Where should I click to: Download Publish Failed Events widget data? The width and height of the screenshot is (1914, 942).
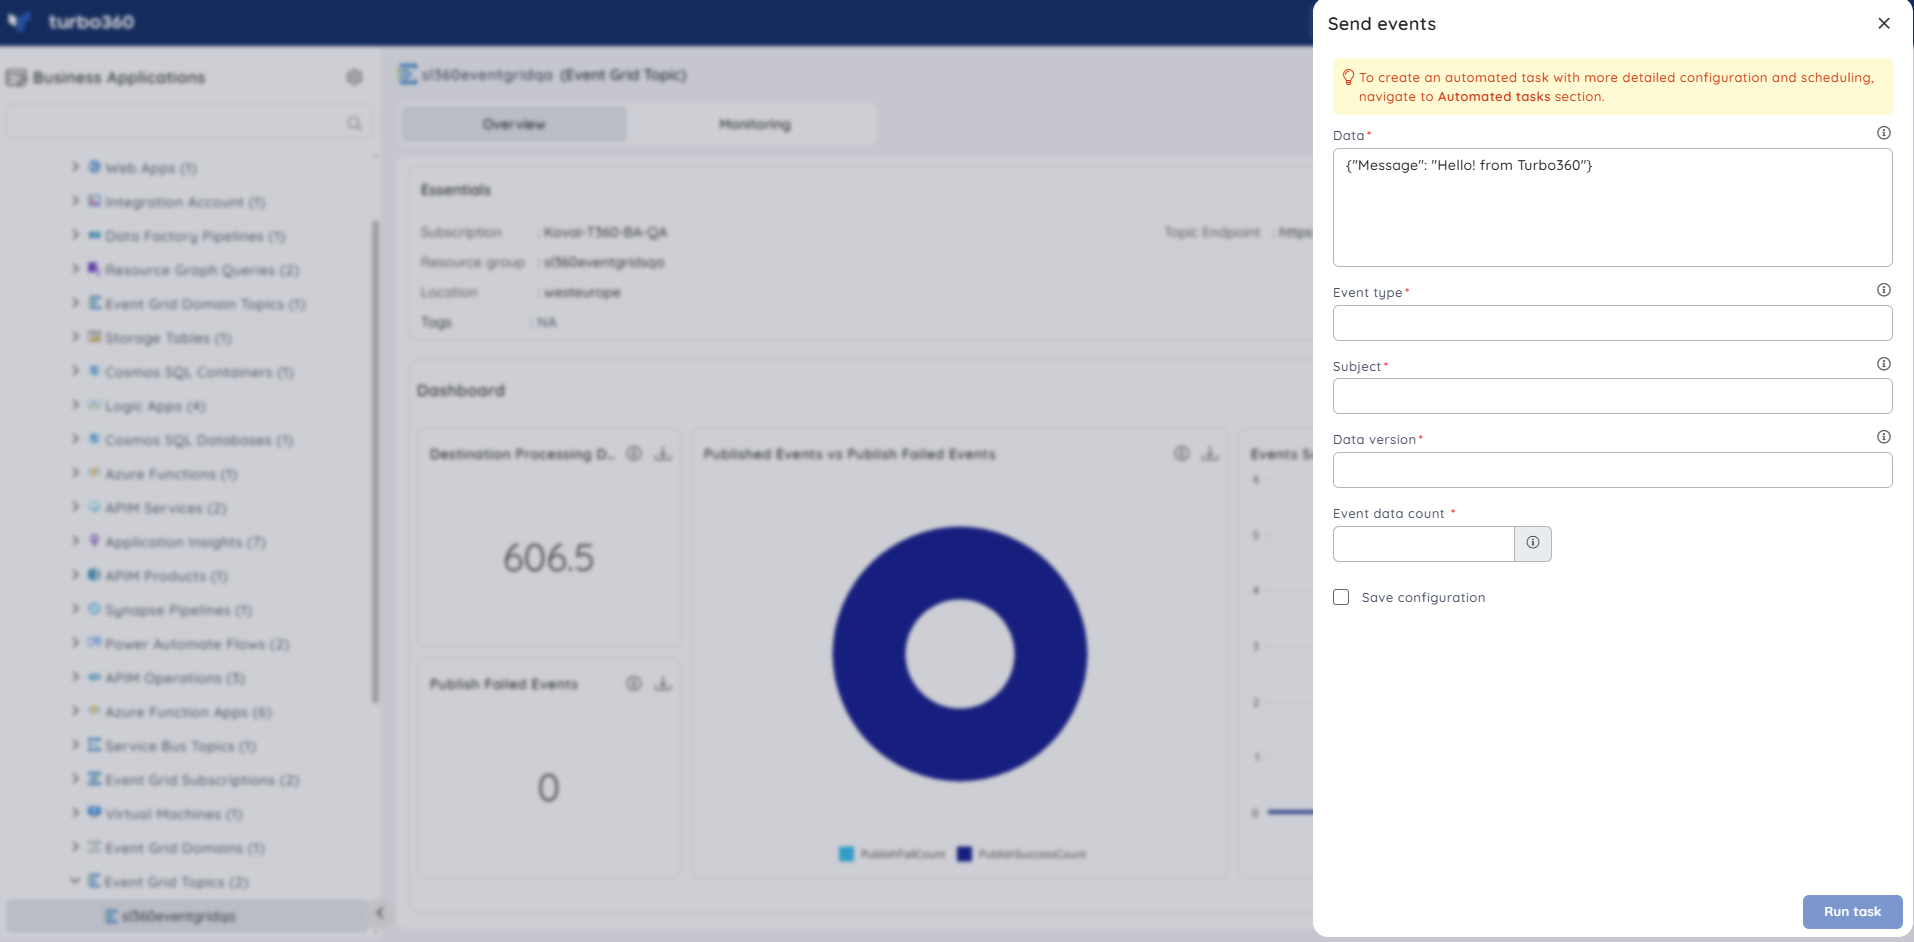coord(663,683)
